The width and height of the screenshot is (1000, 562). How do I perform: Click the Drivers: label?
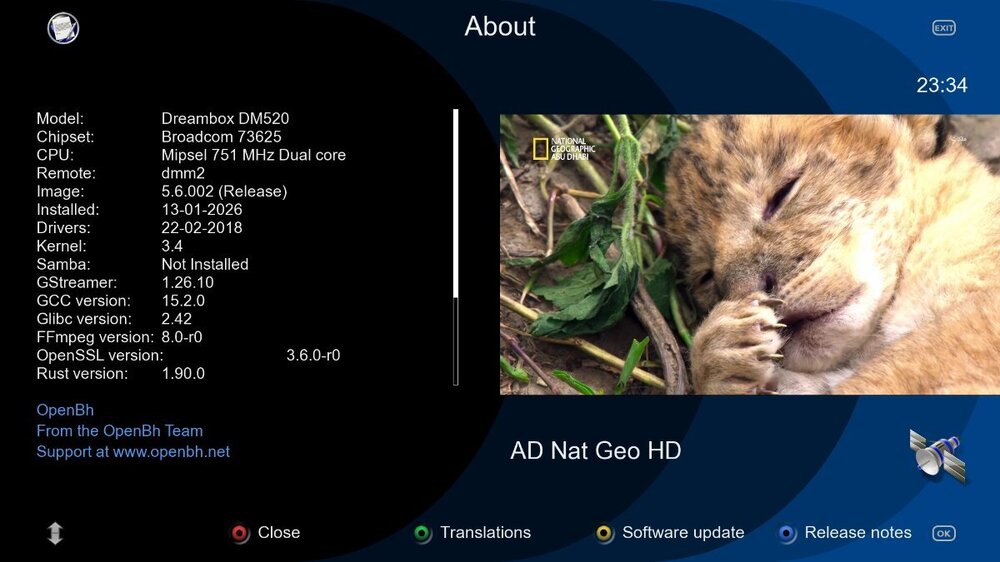63,228
